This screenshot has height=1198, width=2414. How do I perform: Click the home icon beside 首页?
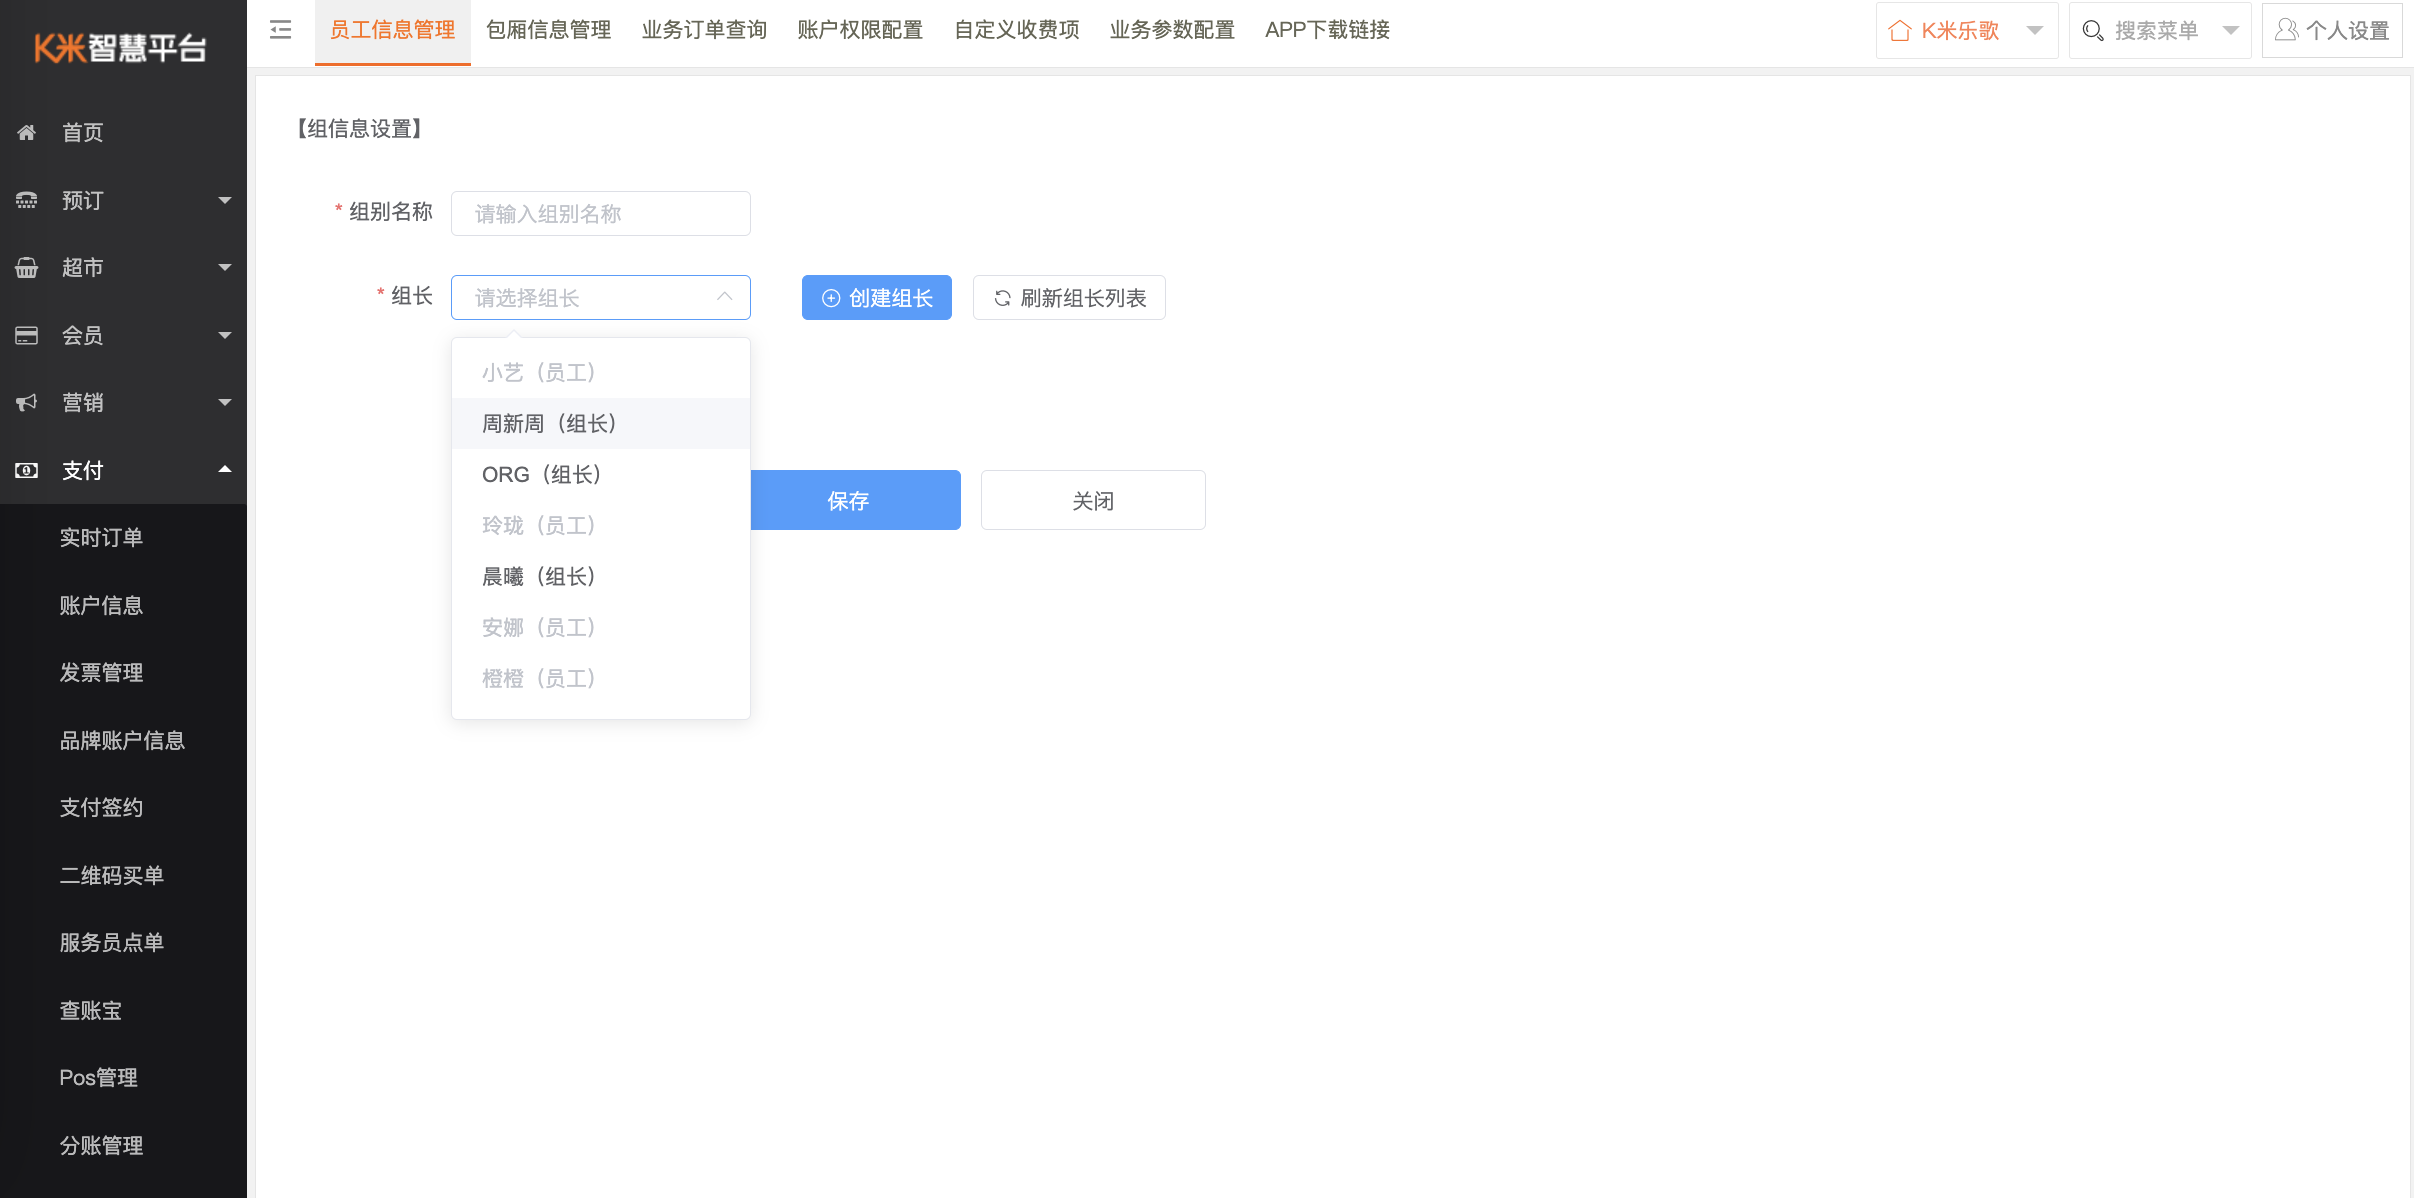pos(27,132)
